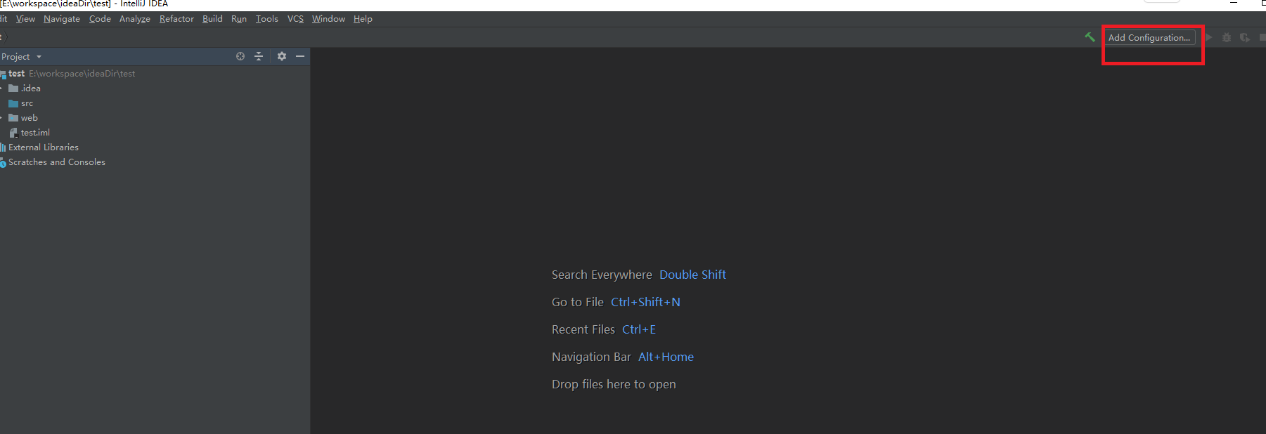This screenshot has height=434, width=1266.
Task: Open the Project view dropdown
Action: [21, 57]
